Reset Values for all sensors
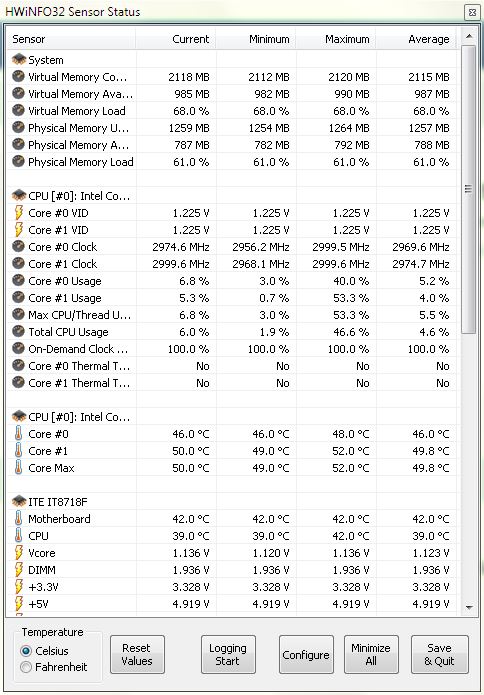This screenshot has height=695, width=484. [137, 654]
